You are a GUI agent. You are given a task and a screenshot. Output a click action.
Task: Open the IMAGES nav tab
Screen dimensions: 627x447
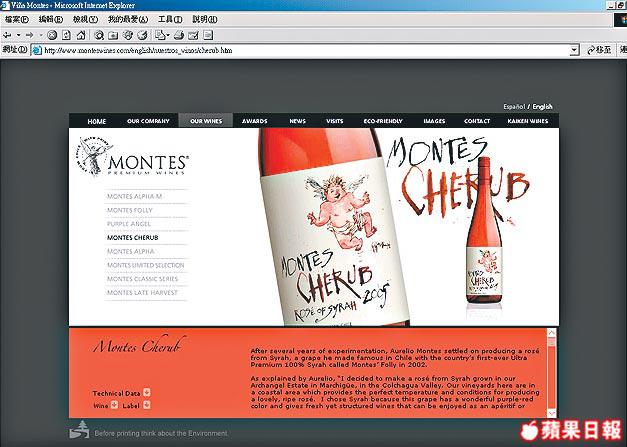pos(434,121)
